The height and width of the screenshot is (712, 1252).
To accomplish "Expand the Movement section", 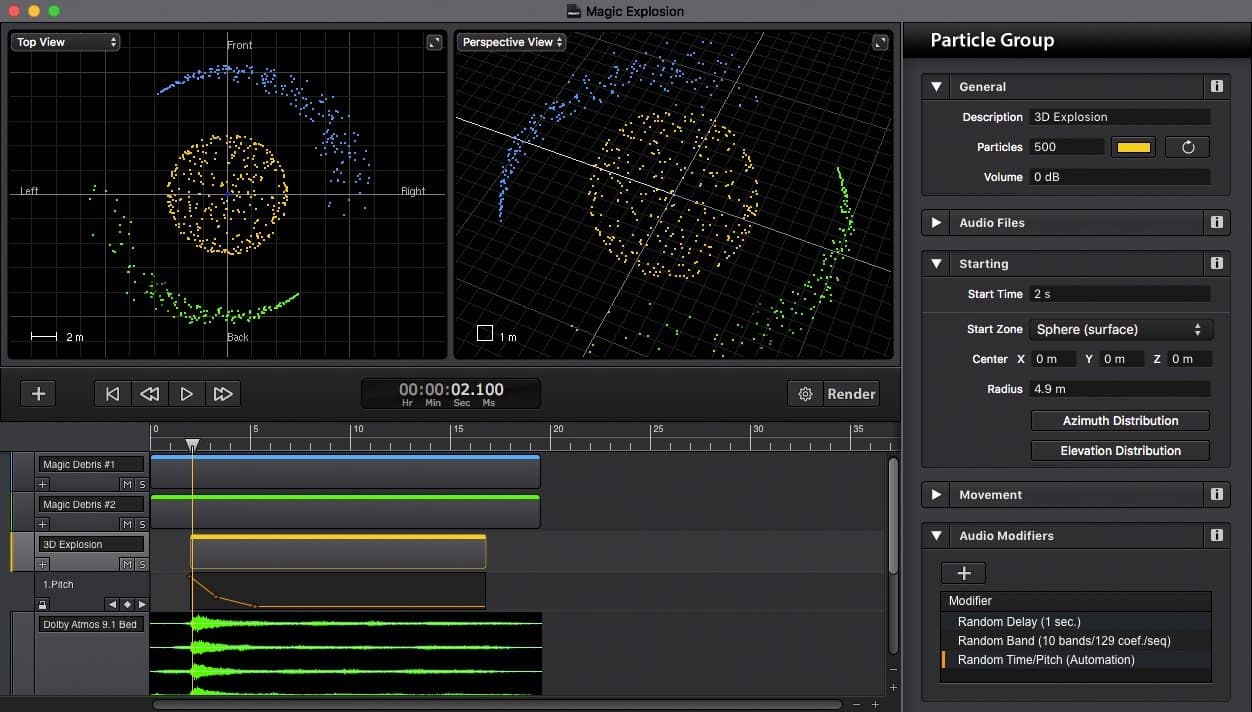I will 936,495.
